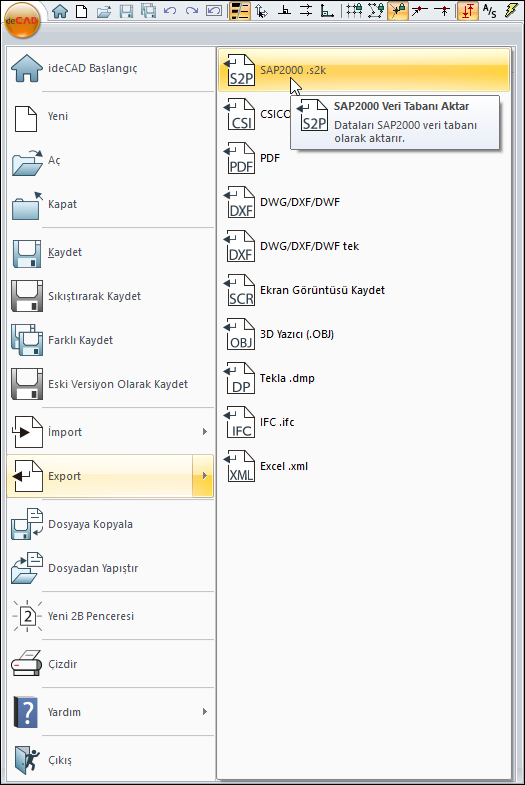This screenshot has height=785, width=525.
Task: Choose Dosyadan Yapıştır
Action: [111, 568]
